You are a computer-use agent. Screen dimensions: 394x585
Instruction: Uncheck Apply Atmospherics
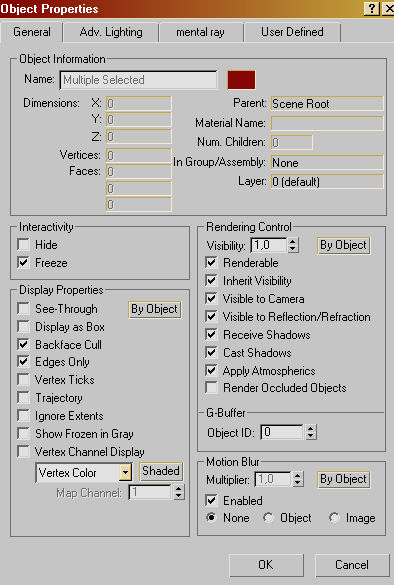211,370
